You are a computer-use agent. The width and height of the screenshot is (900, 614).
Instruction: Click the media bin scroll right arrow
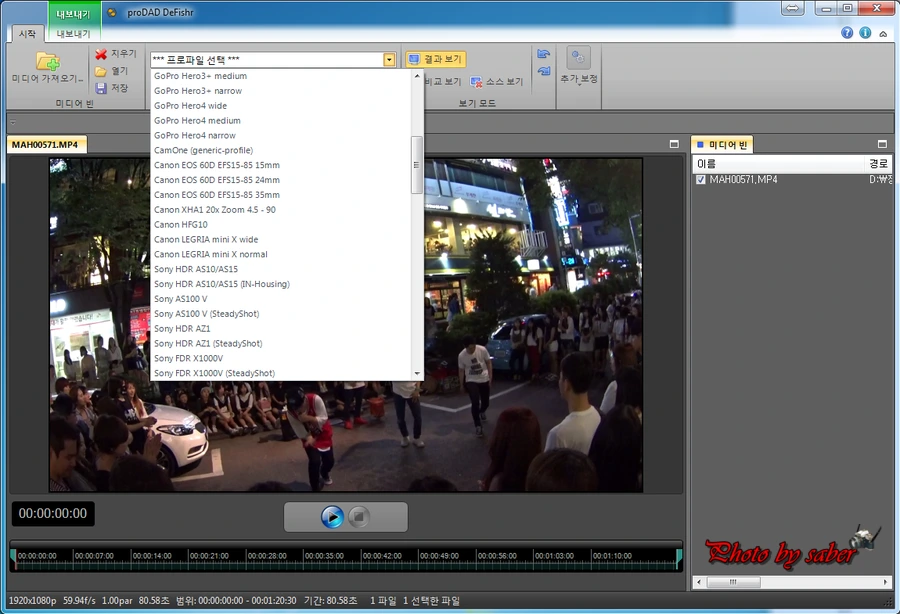coord(885,582)
